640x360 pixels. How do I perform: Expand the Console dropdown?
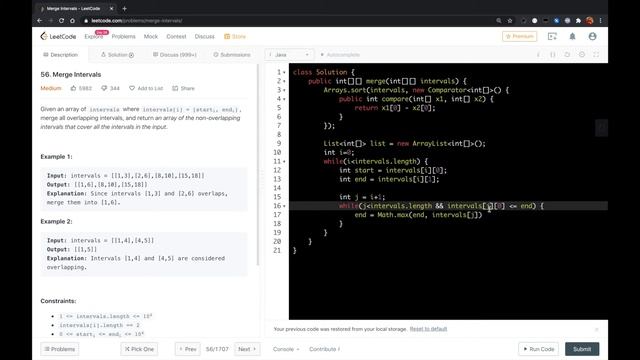point(286,349)
